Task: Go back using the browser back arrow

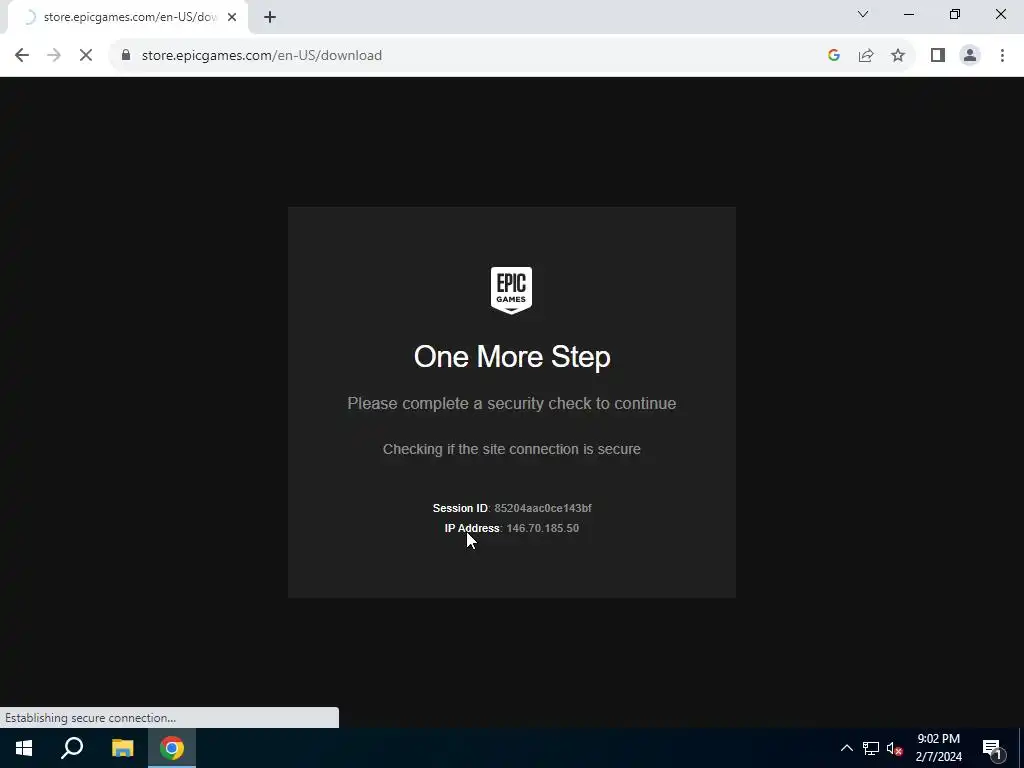Action: click(22, 56)
